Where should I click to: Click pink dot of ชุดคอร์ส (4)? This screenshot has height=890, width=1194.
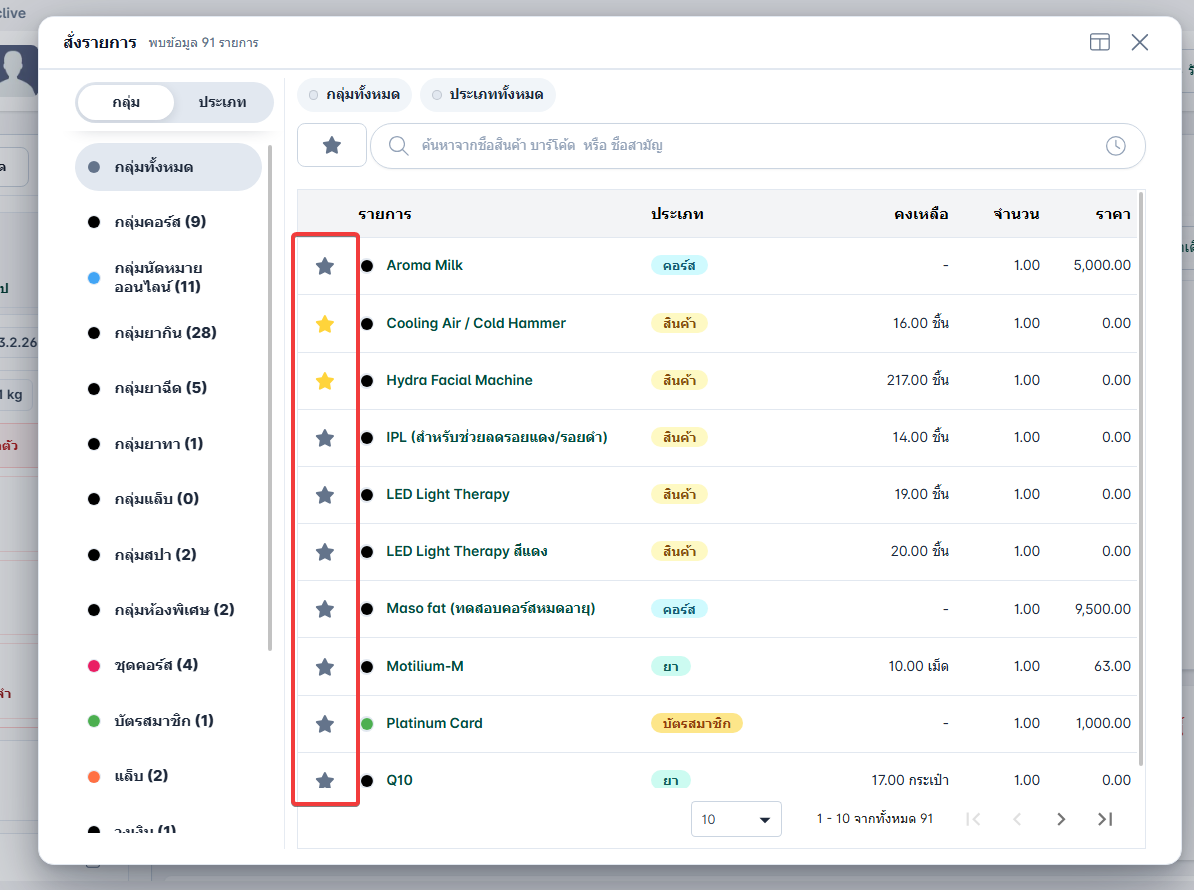pos(94,665)
